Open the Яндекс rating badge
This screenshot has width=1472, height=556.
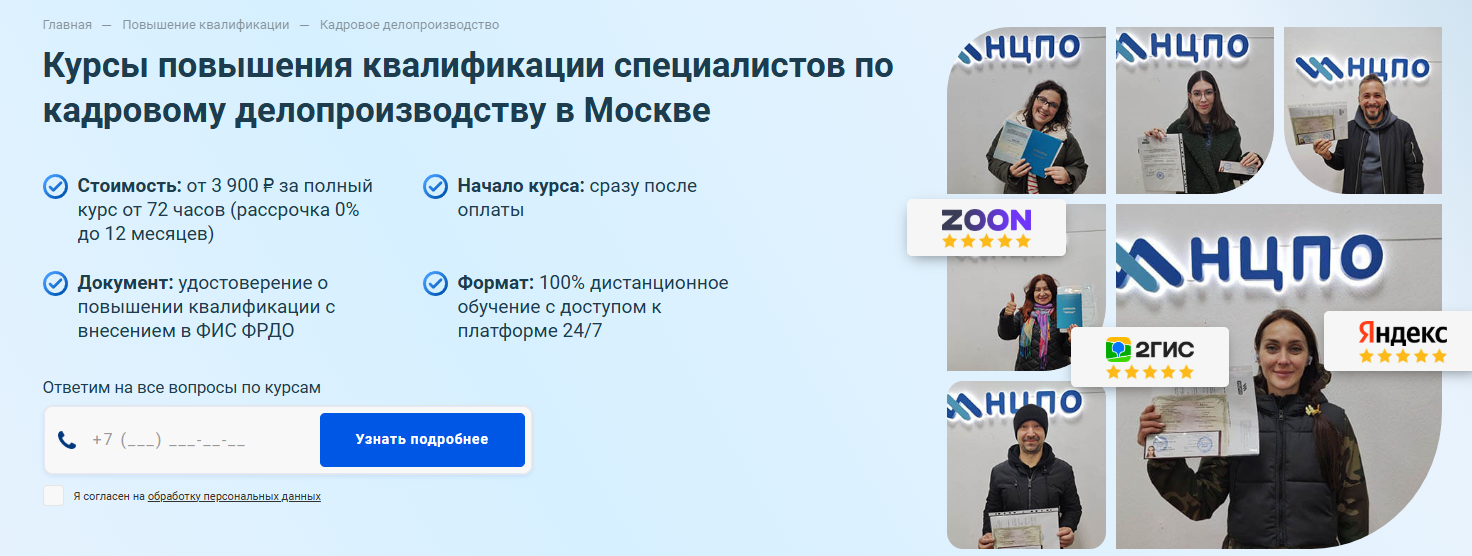click(1401, 340)
